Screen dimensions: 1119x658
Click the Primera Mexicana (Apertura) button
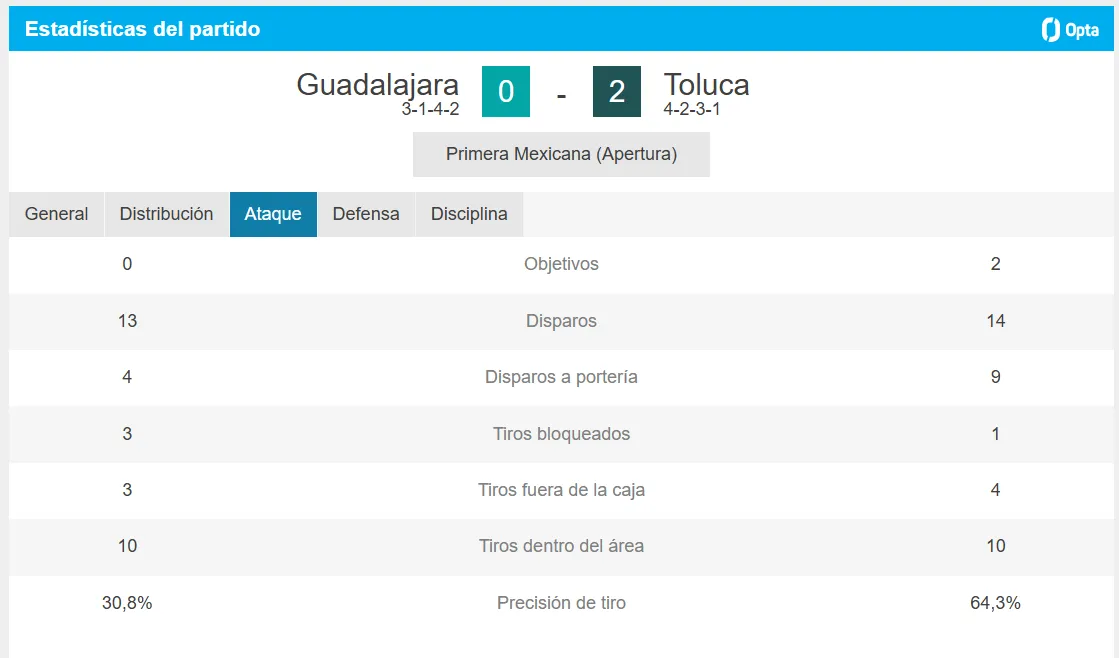(562, 154)
